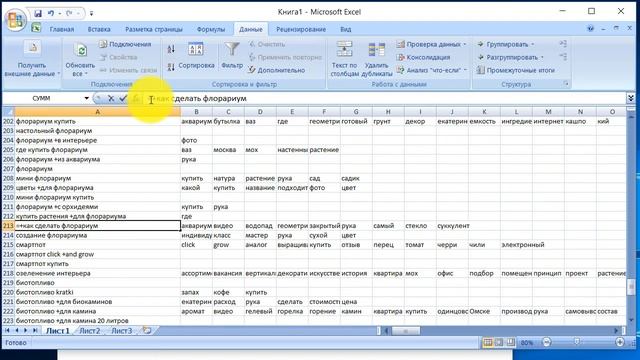The width and height of the screenshot is (640, 360).
Task: Click the Select All corner button
Action: (x=8, y=111)
